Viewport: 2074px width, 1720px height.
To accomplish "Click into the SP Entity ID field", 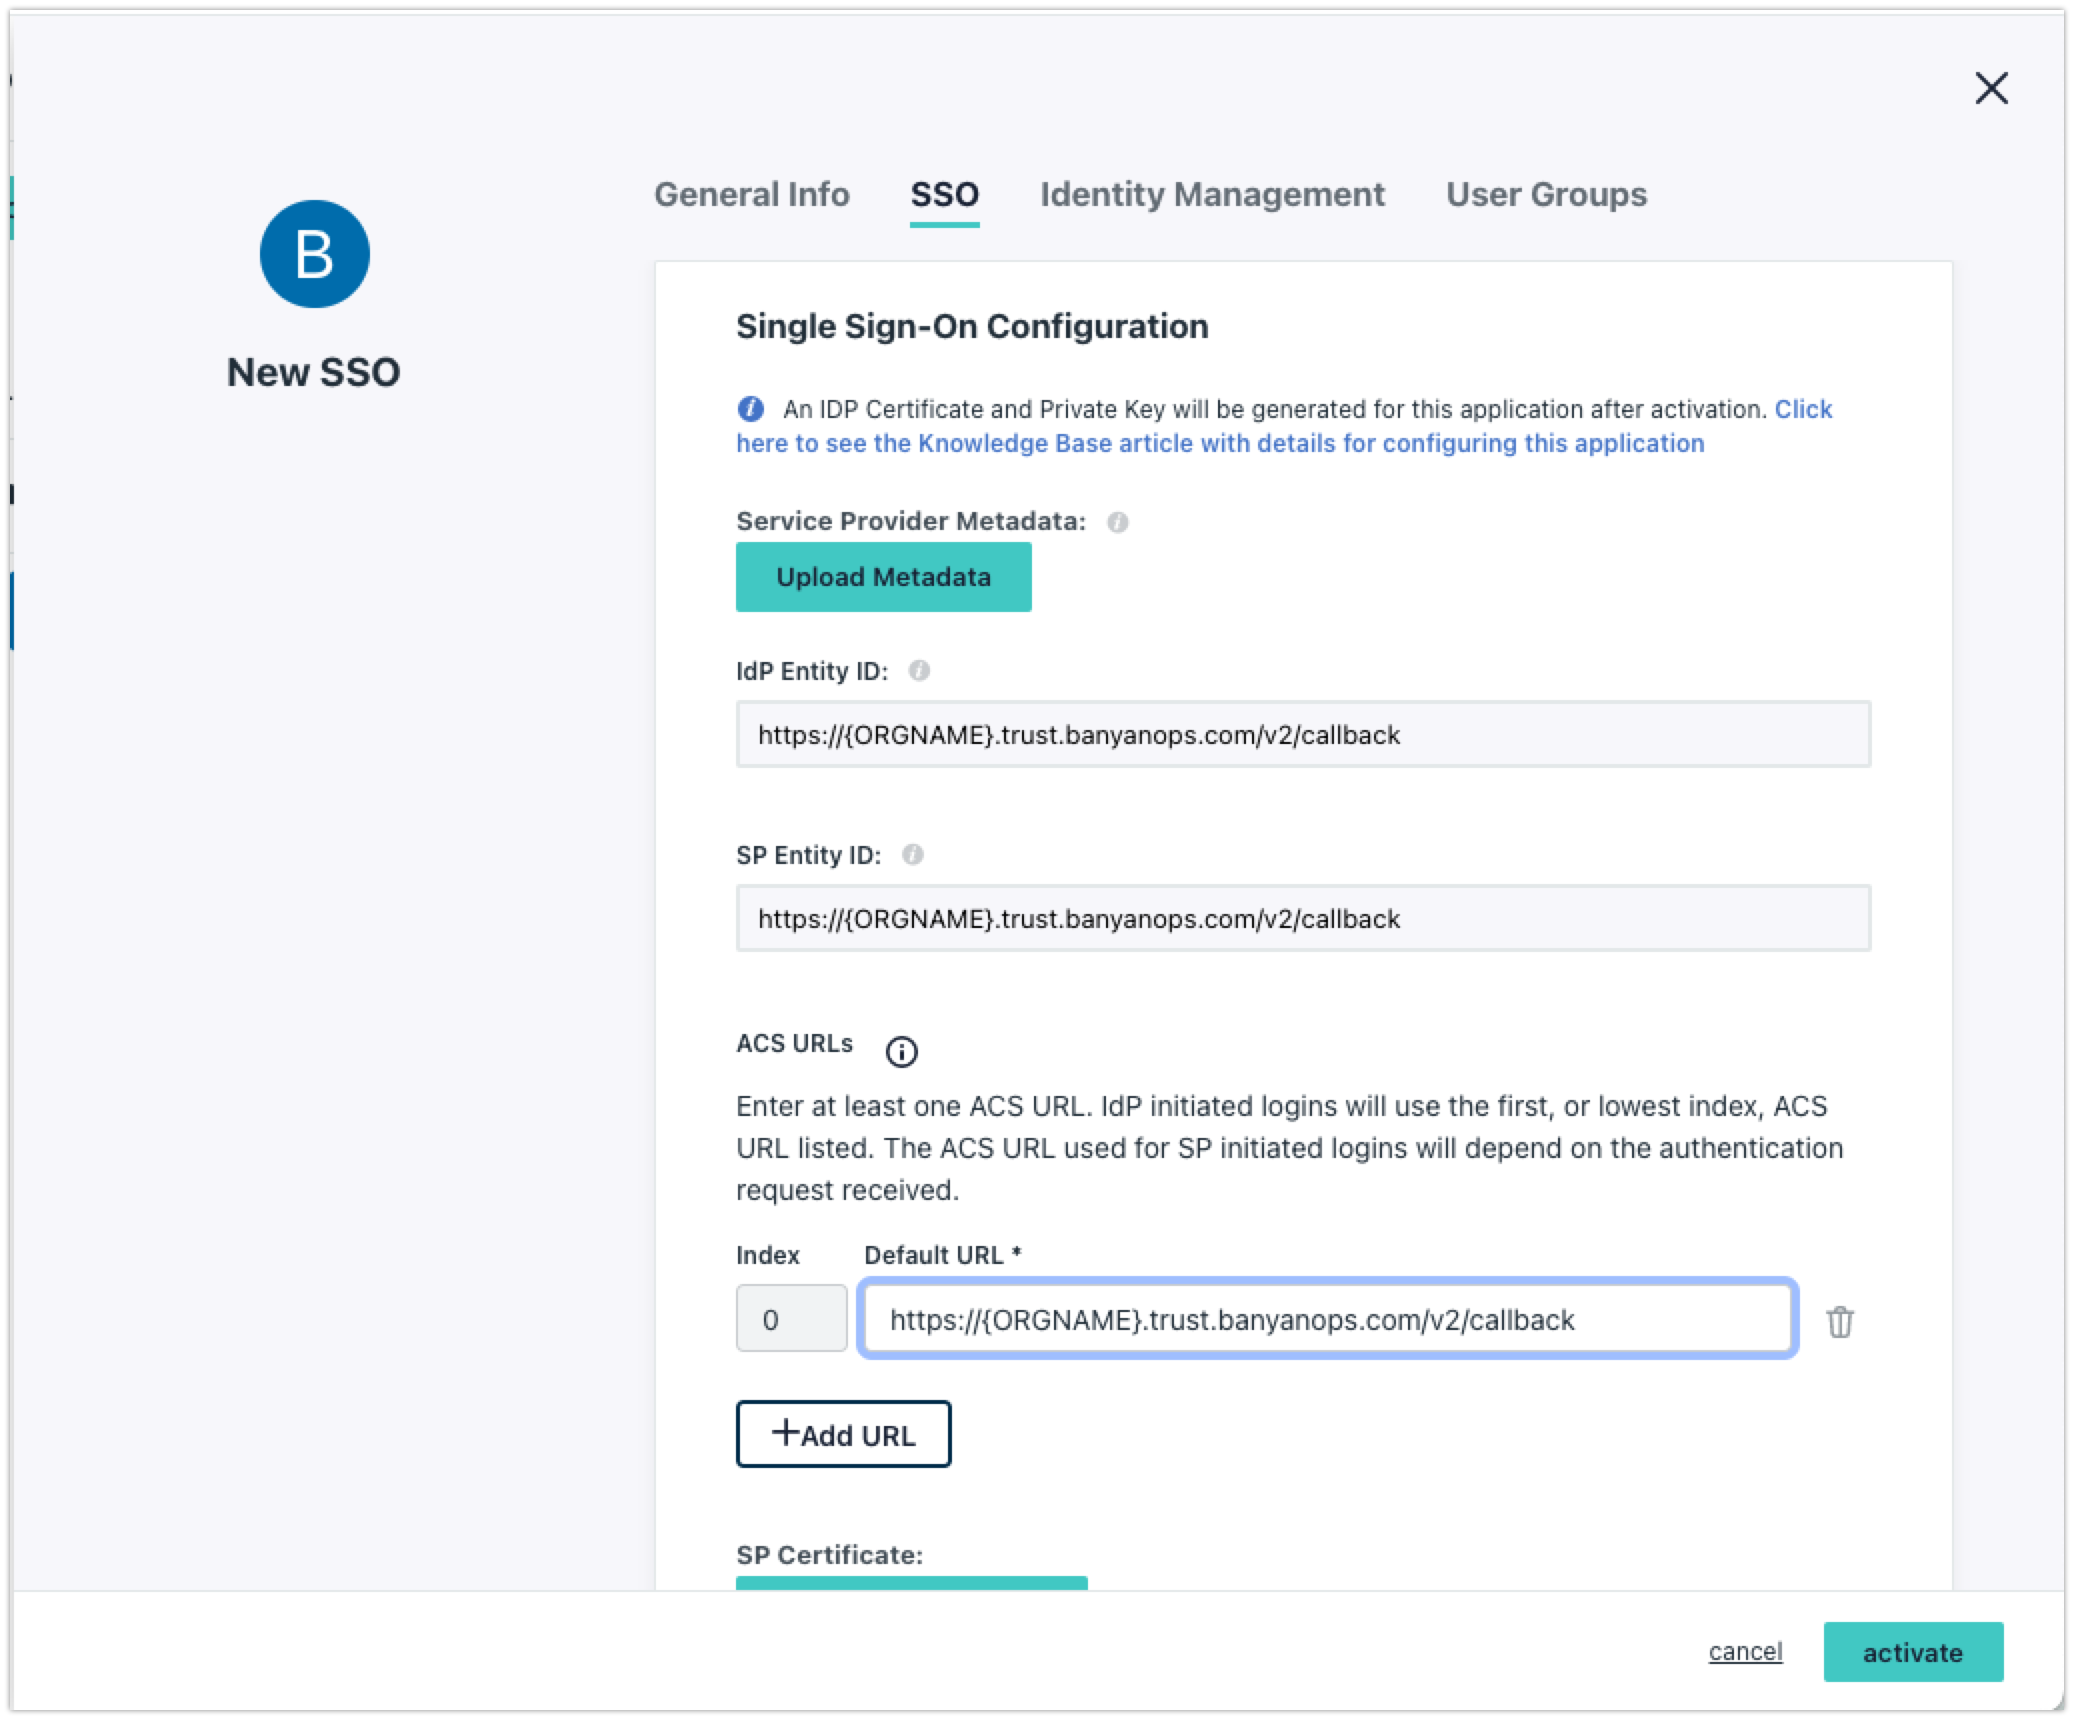I will point(1302,919).
